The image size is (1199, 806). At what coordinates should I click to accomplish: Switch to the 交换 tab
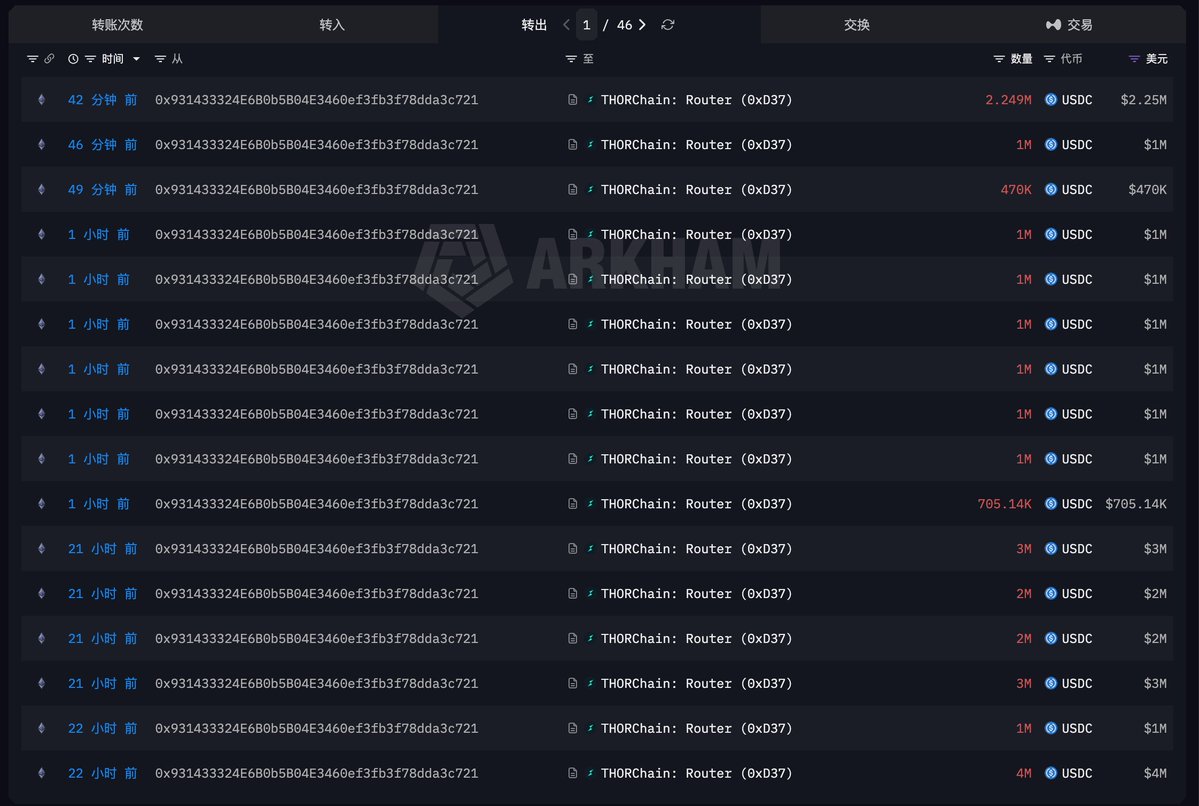(856, 24)
